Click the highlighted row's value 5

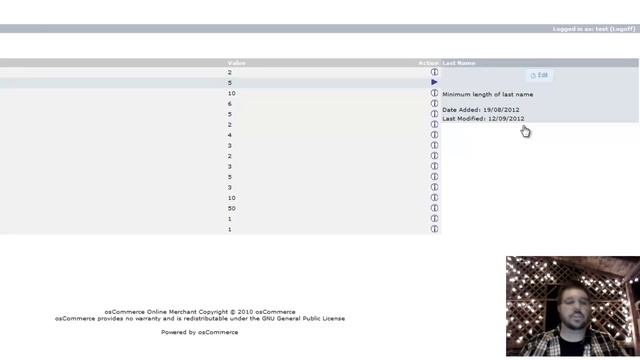[x=230, y=83]
